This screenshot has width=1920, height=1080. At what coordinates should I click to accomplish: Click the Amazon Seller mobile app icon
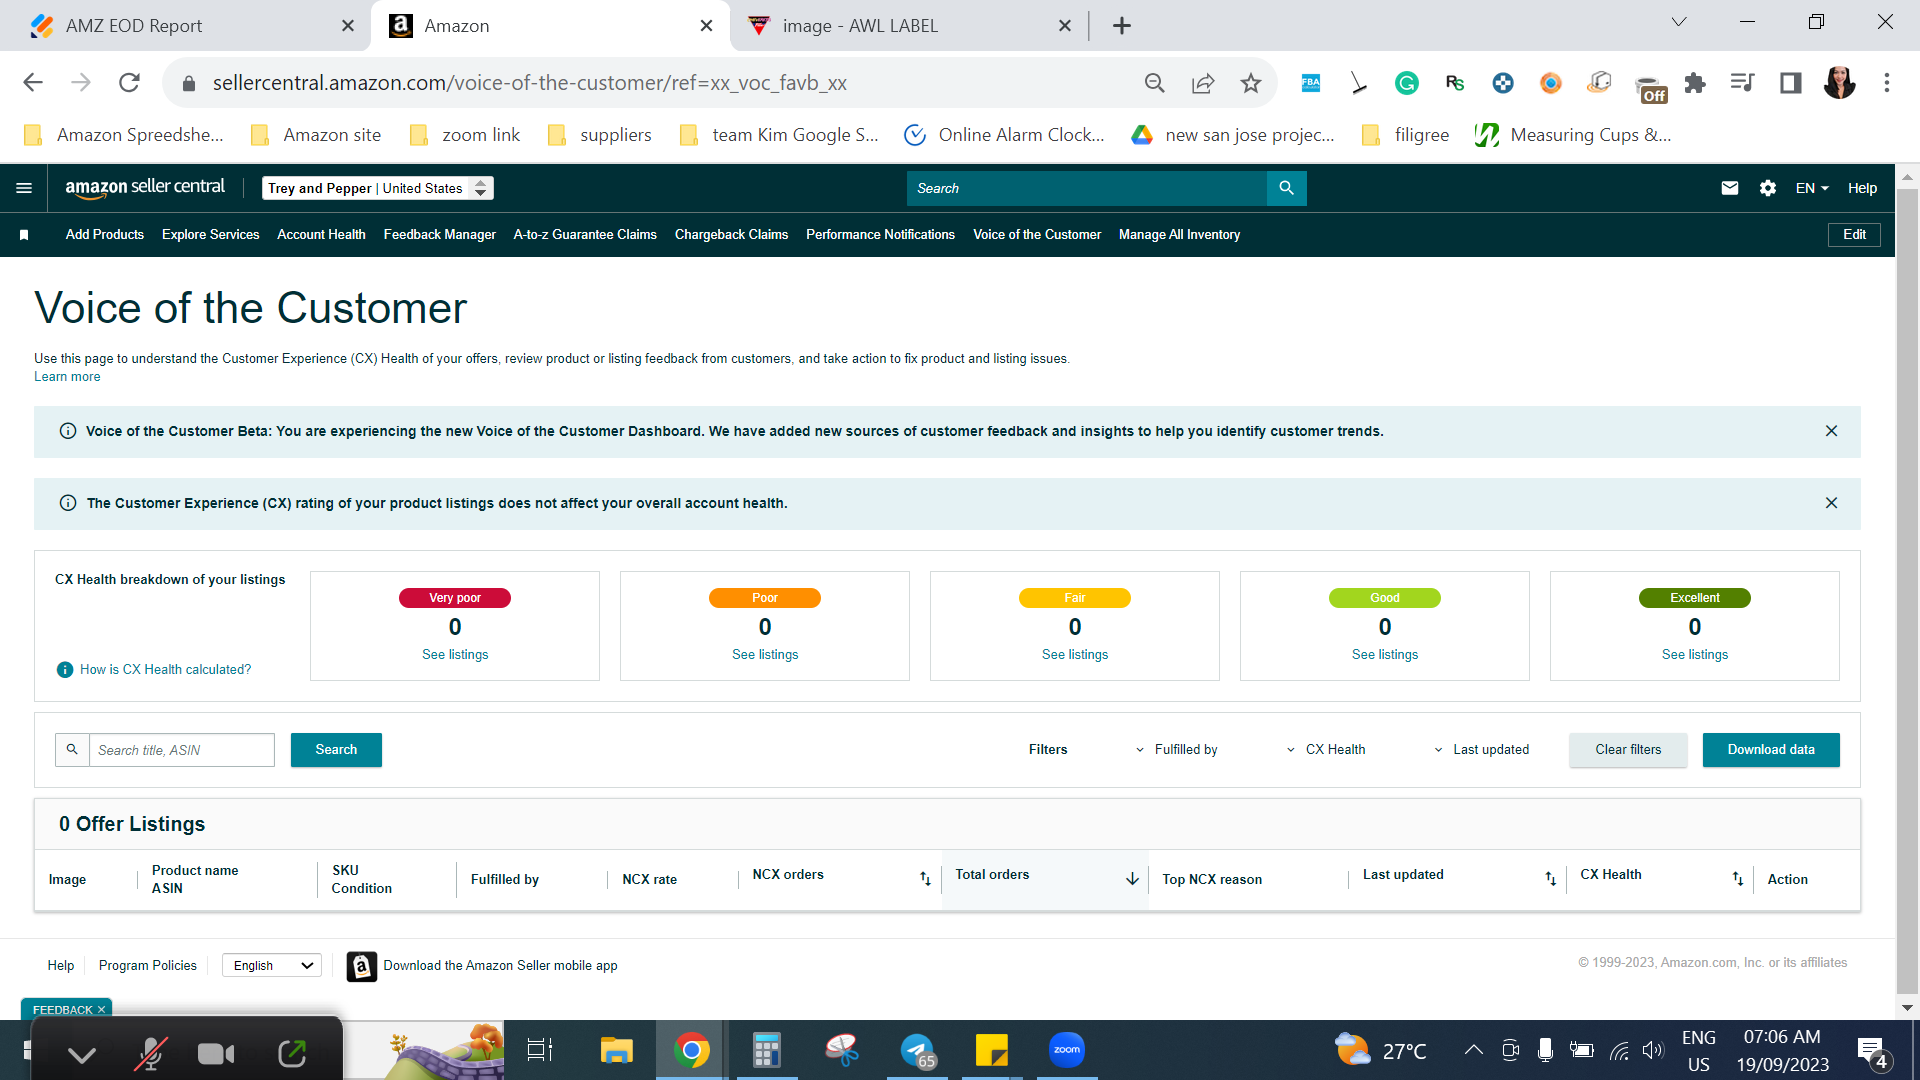point(362,966)
